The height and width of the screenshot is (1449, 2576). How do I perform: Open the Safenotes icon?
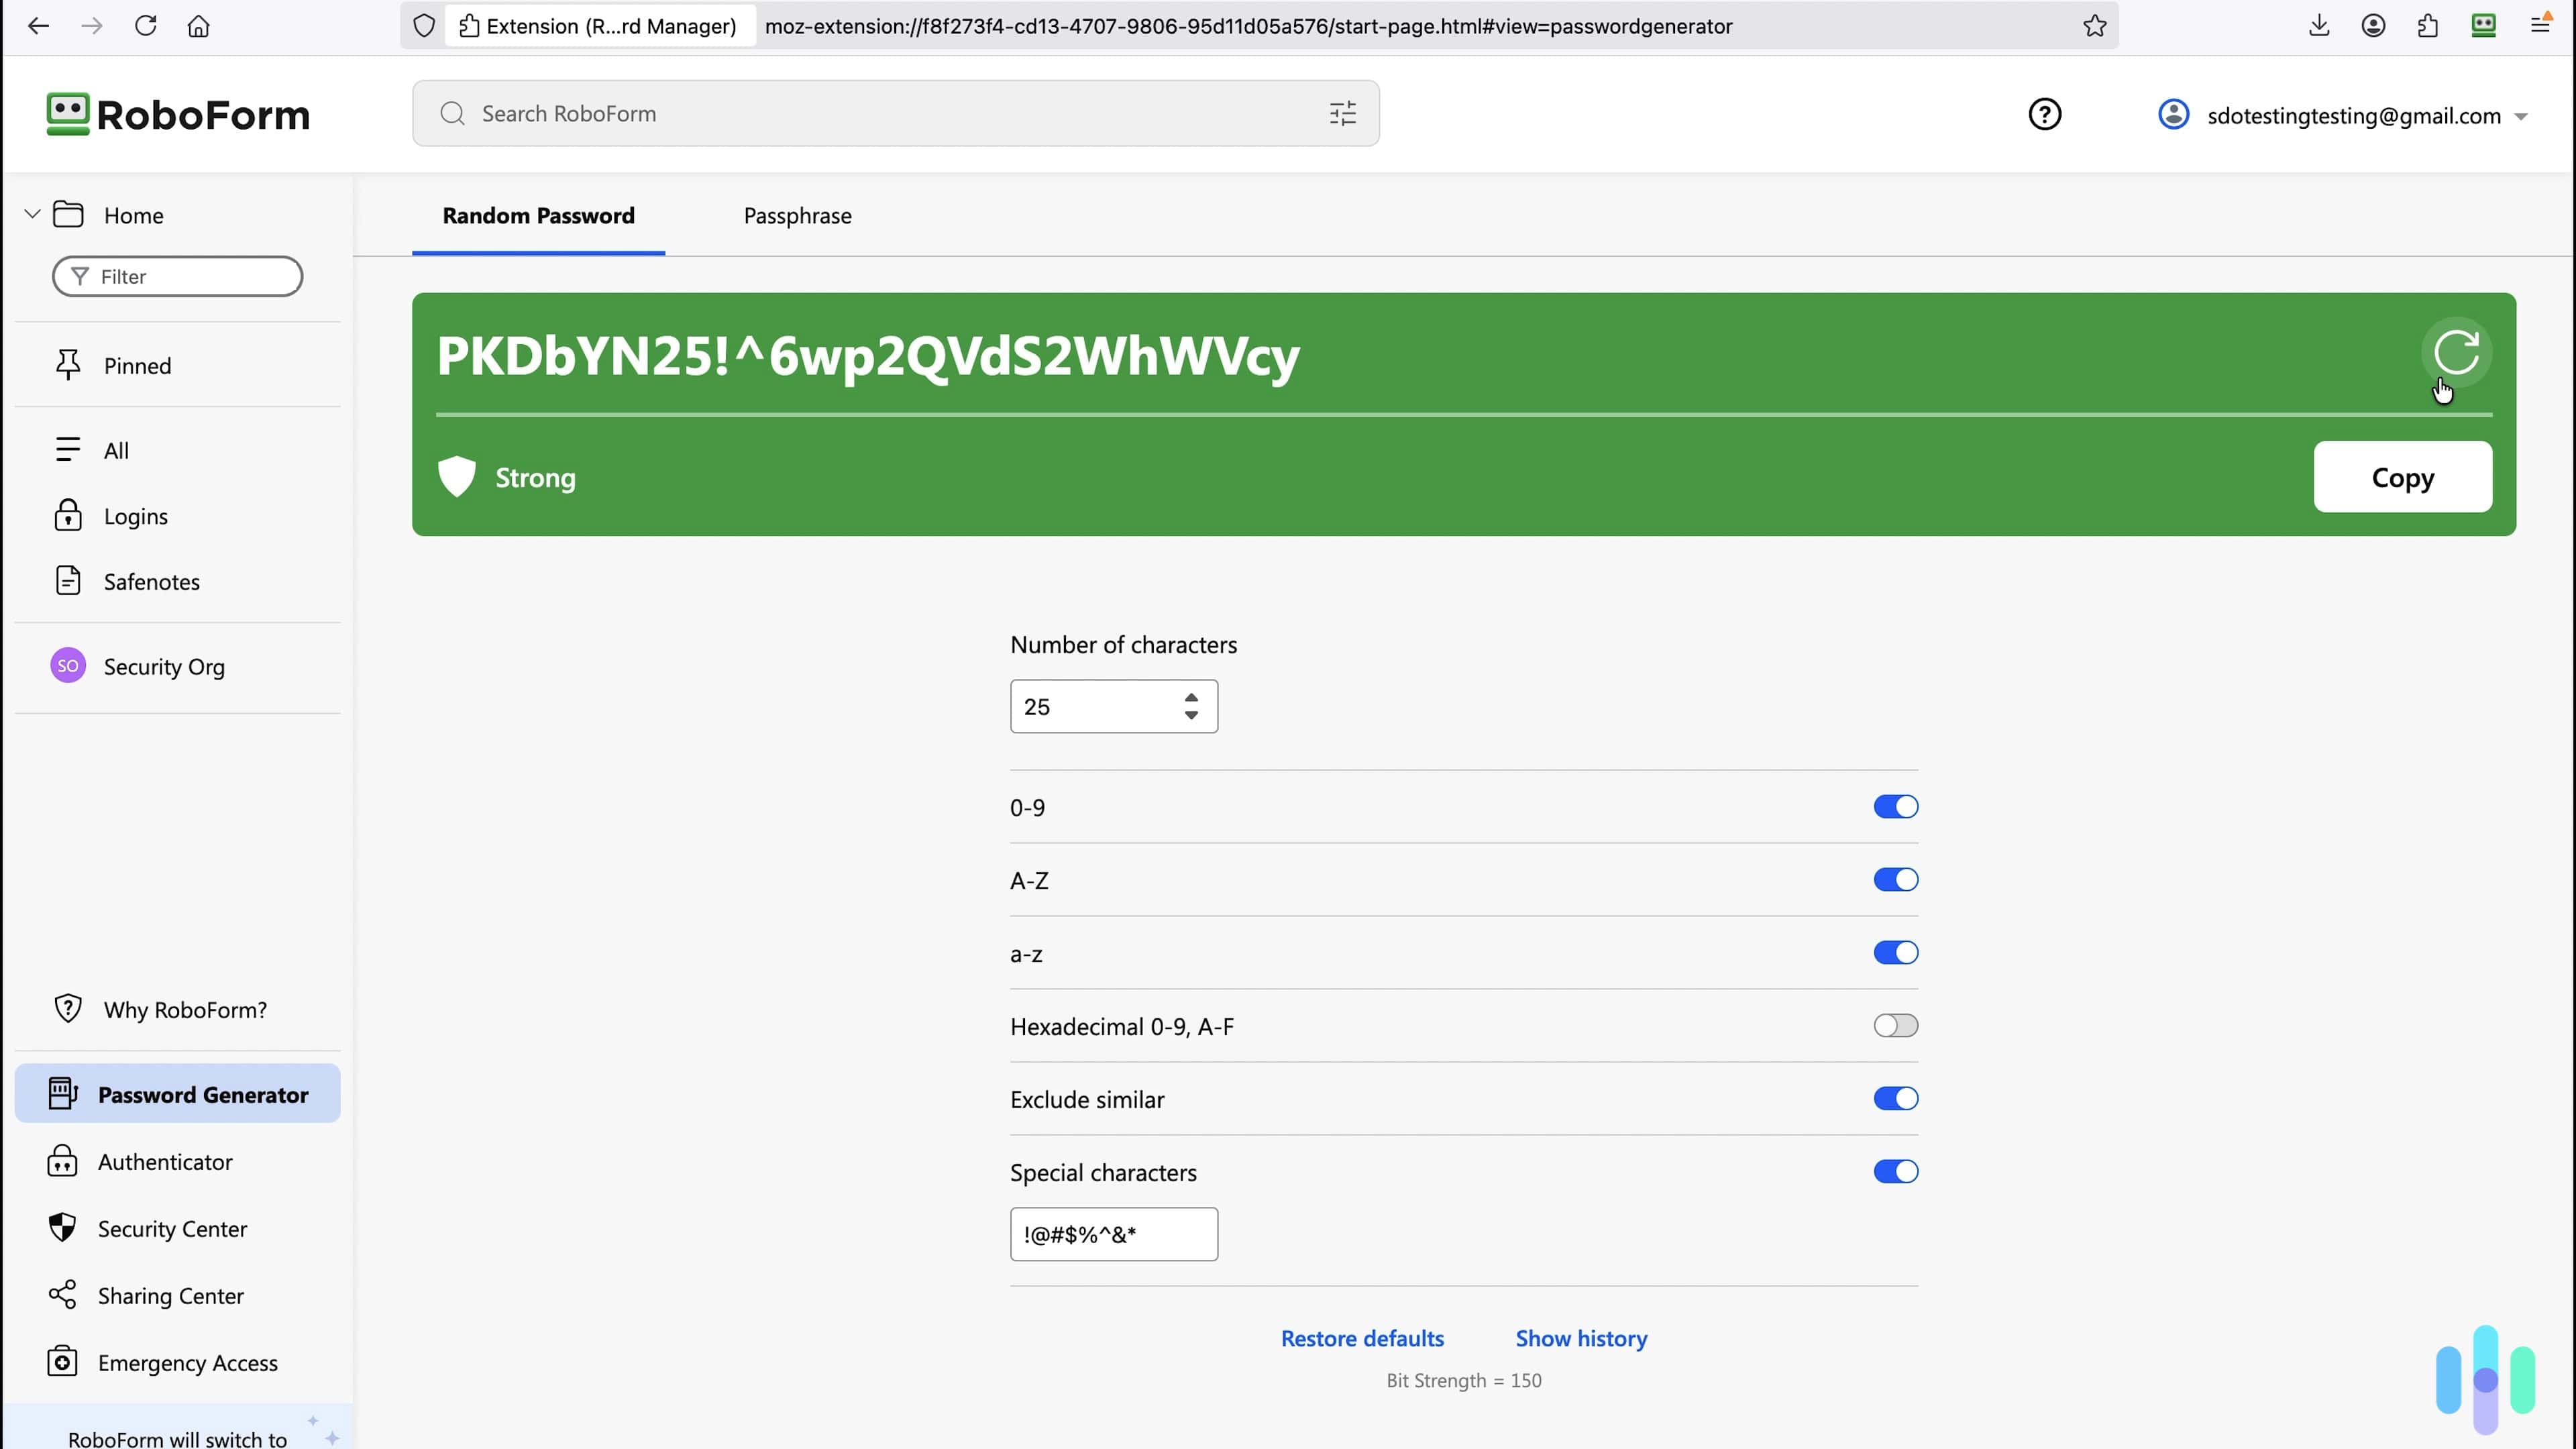click(67, 580)
